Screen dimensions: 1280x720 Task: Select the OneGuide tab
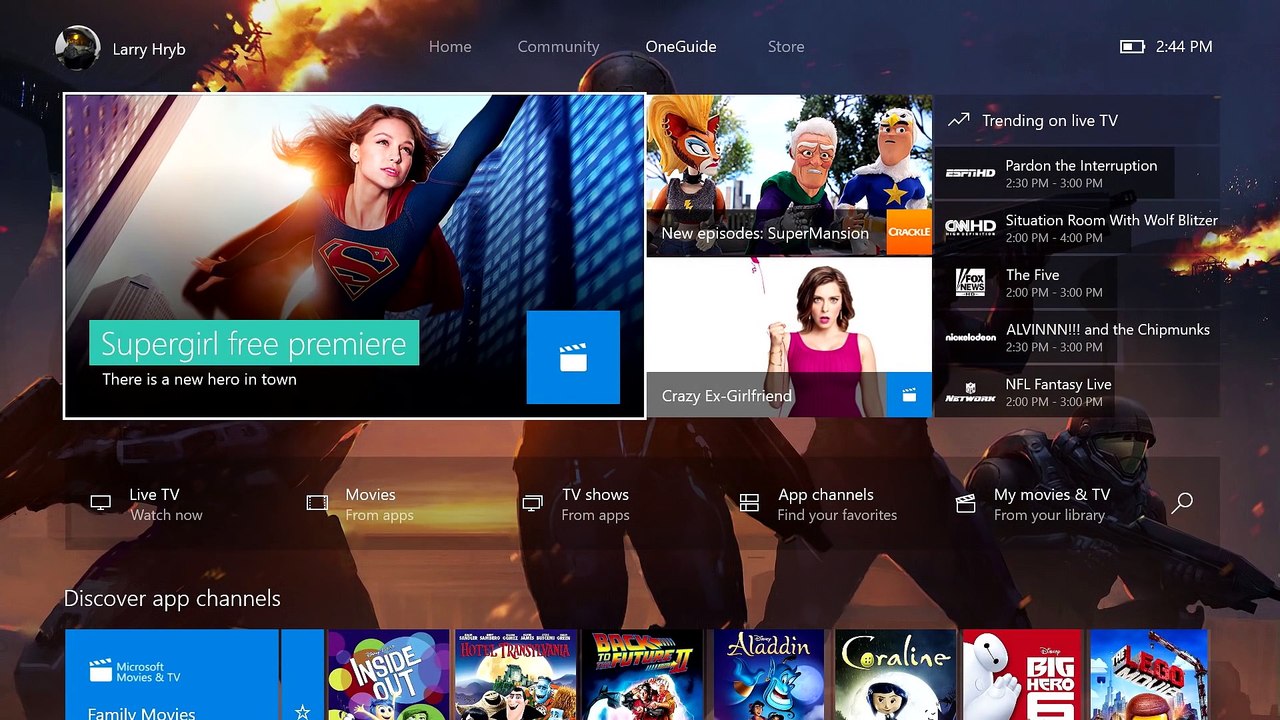681,47
